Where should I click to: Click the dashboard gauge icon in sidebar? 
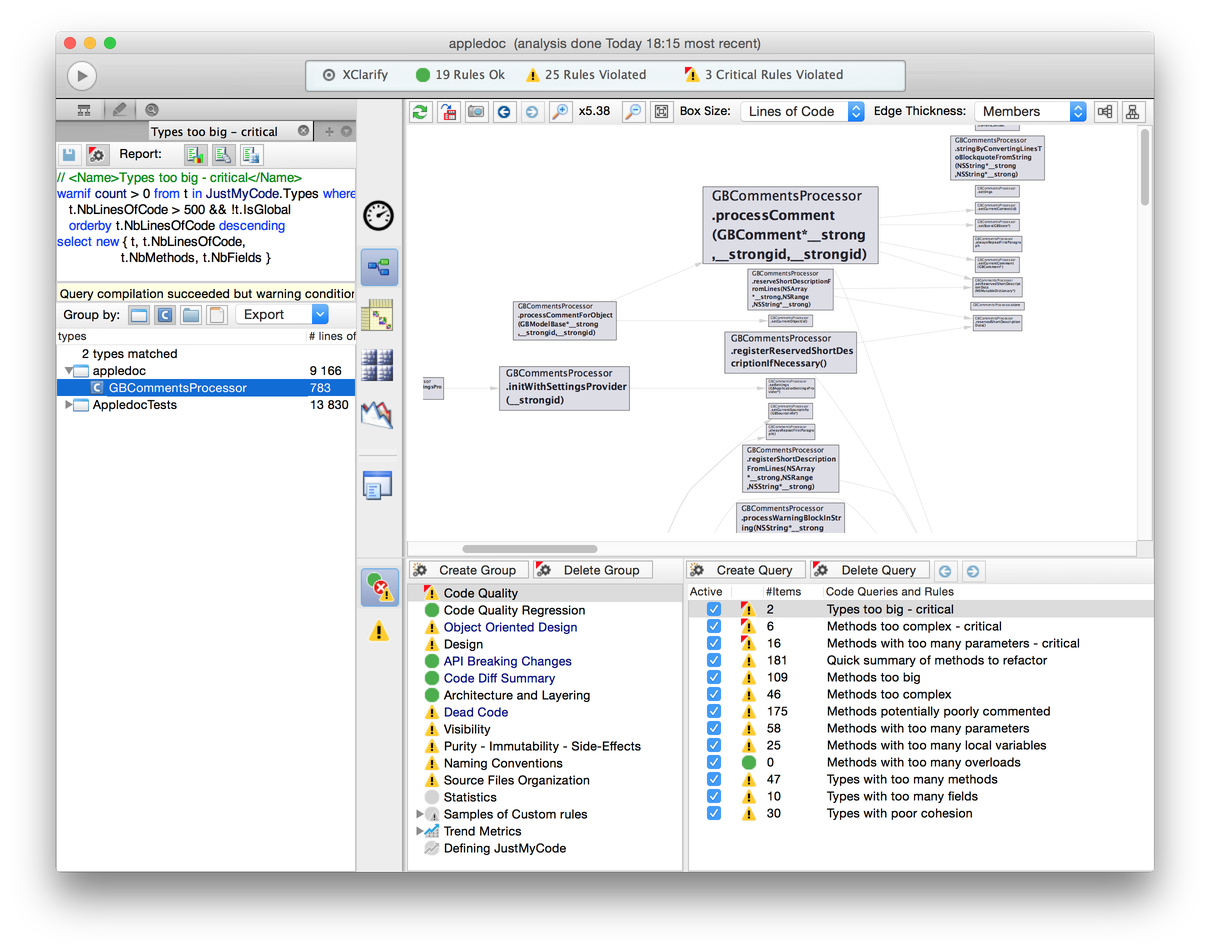pyautogui.click(x=378, y=215)
